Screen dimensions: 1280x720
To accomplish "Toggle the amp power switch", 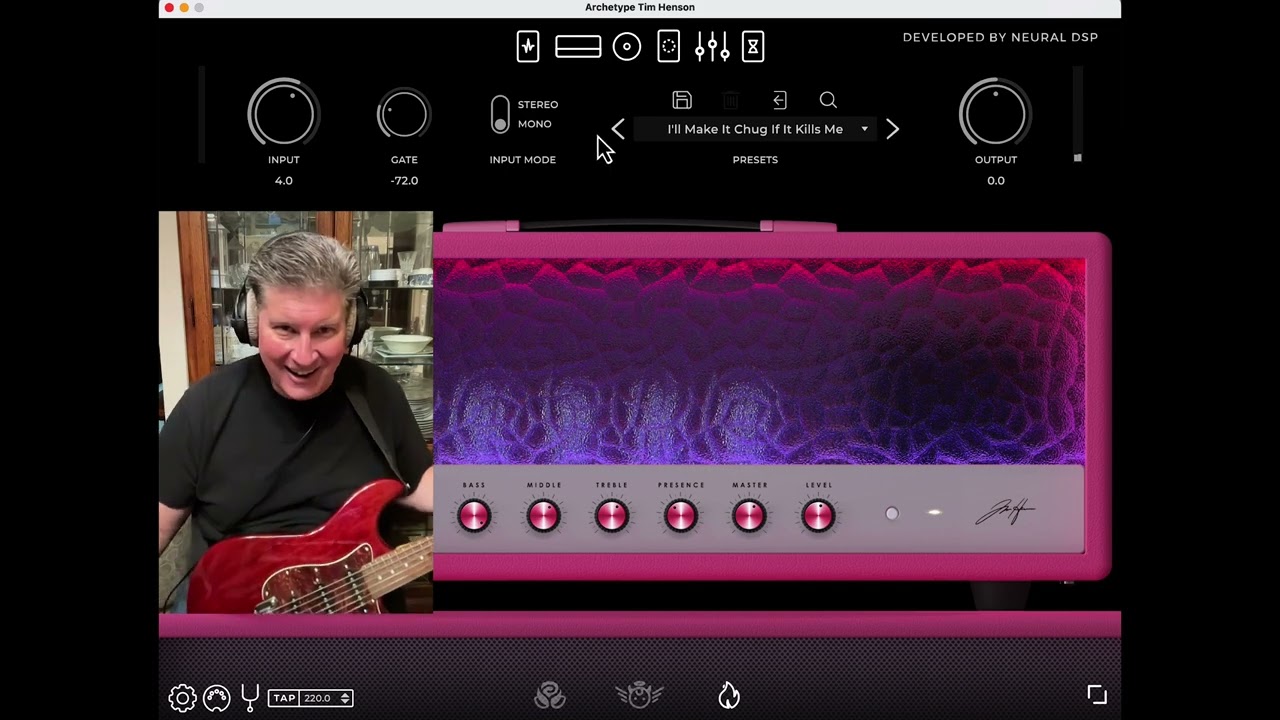I will coord(892,513).
